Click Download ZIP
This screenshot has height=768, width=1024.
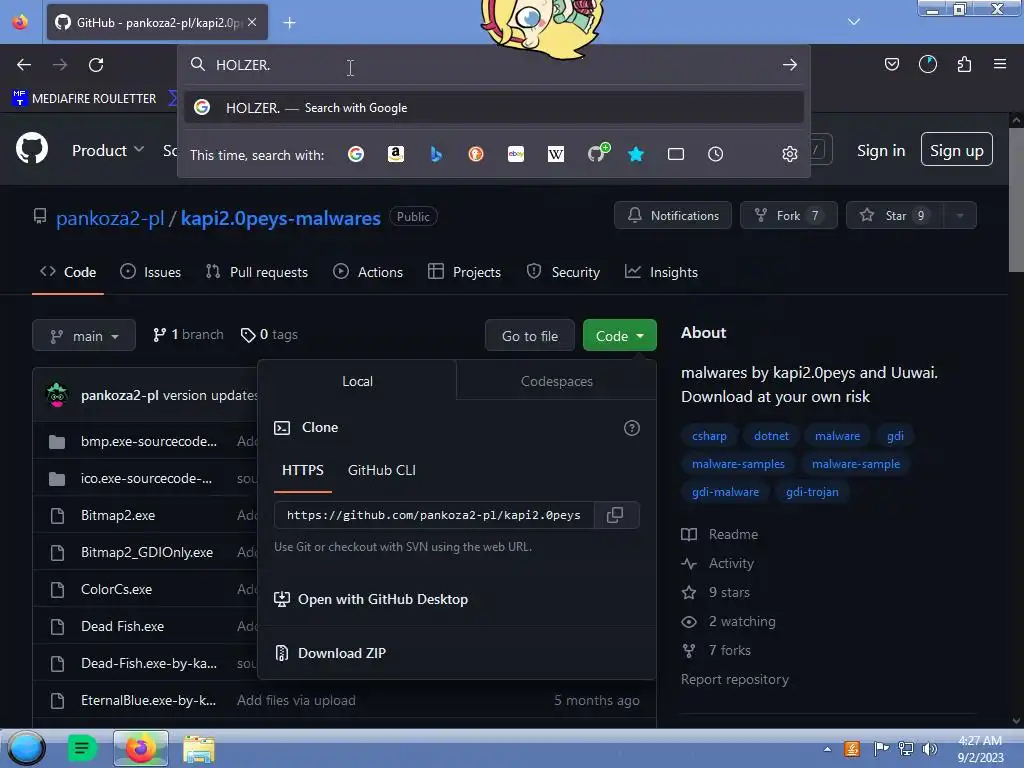tap(342, 653)
